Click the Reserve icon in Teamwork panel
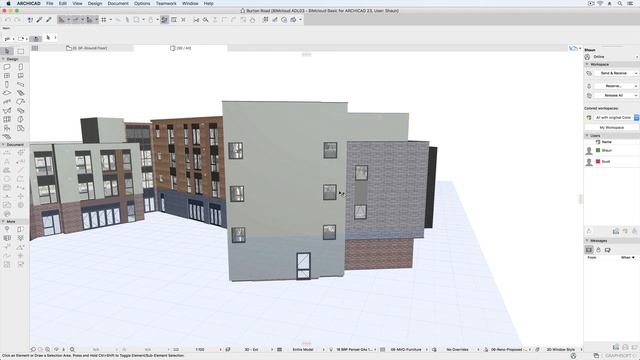The height and width of the screenshot is (360, 640). click(589, 86)
